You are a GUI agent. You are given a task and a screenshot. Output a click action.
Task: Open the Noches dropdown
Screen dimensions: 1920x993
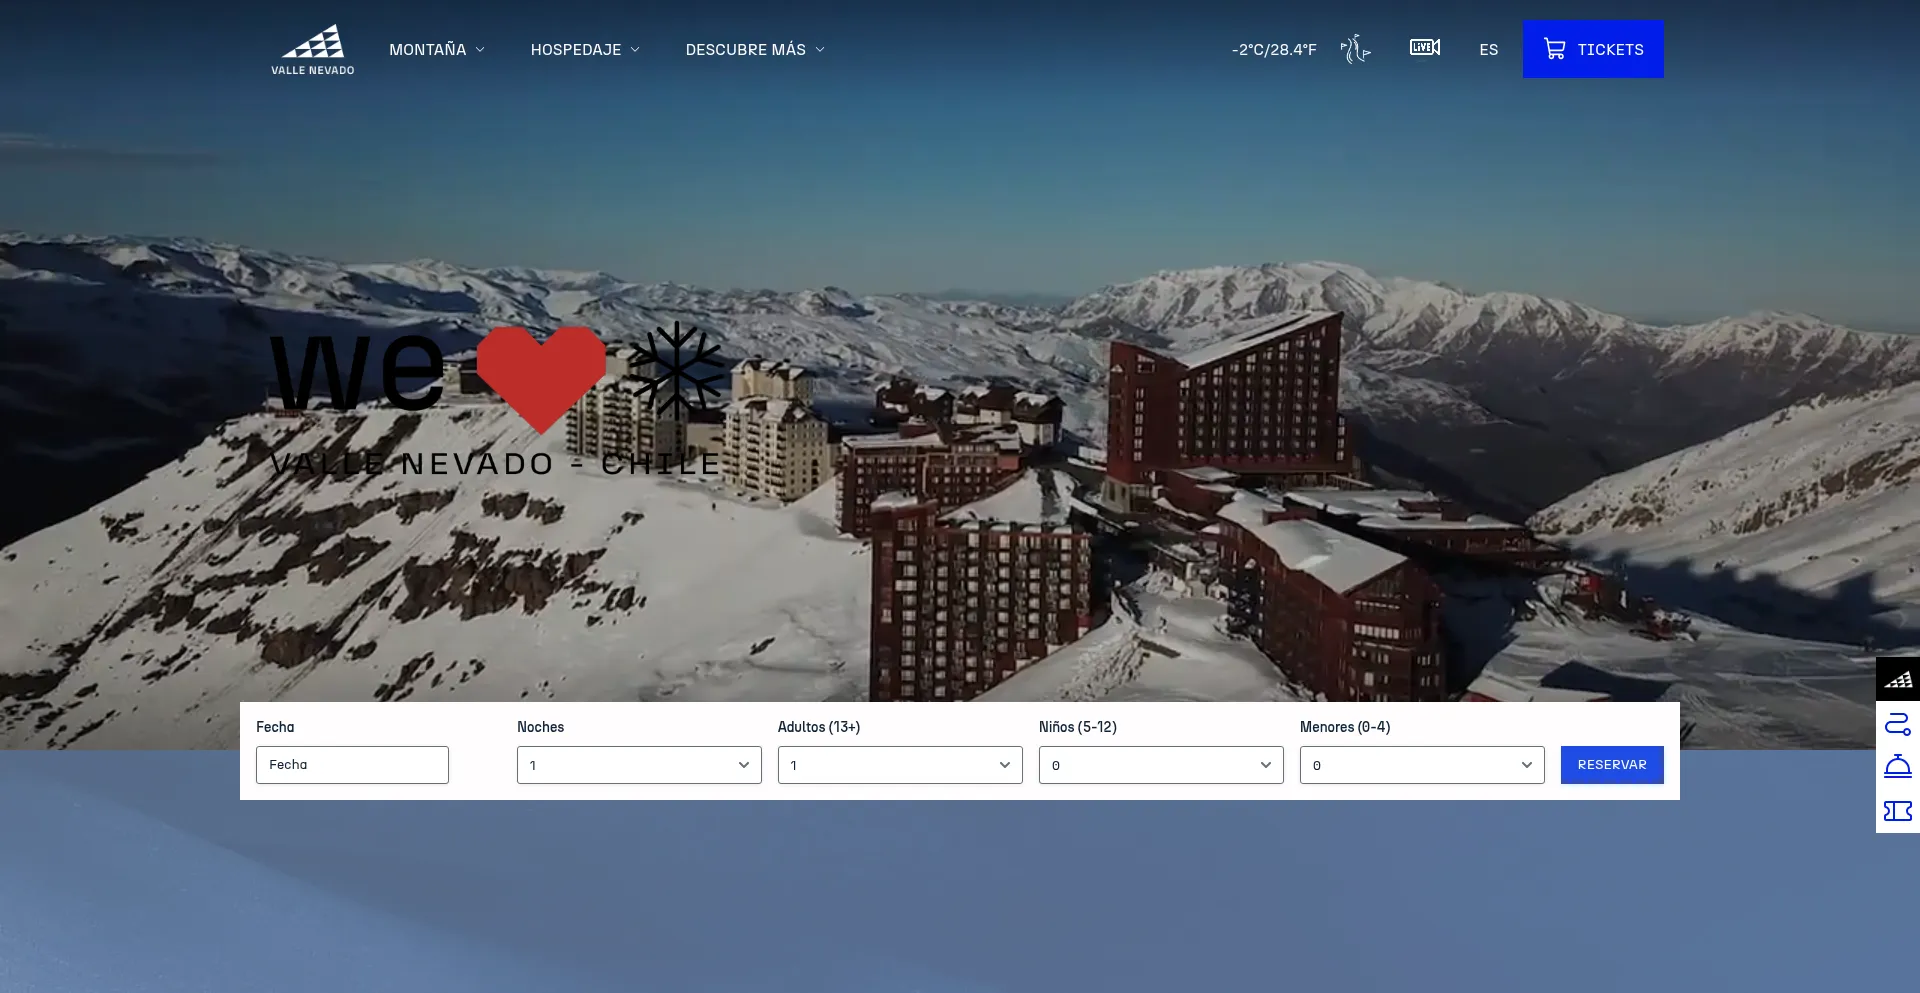click(x=639, y=765)
